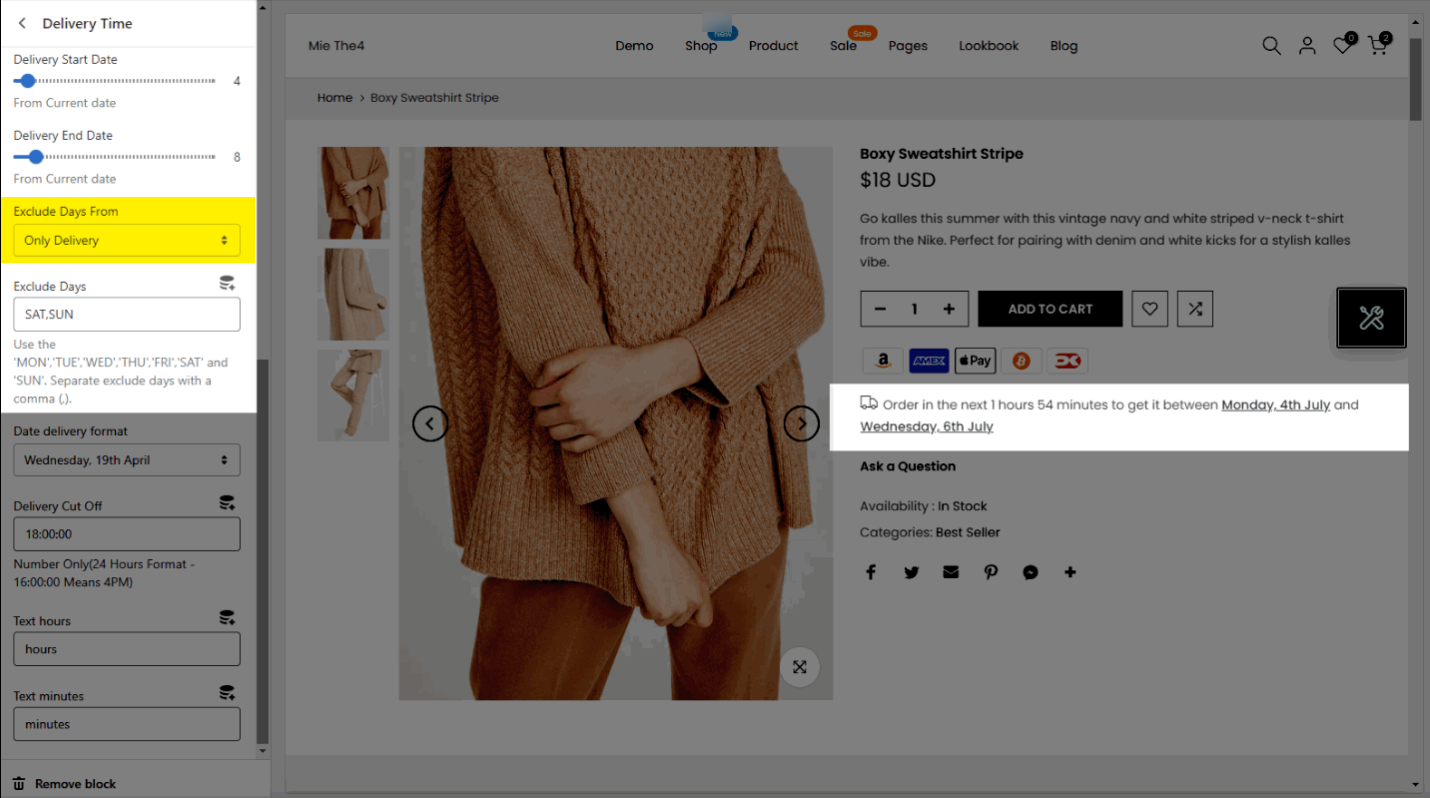This screenshot has width=1430, height=798.
Task: Open the Shop menu
Action: (x=701, y=46)
